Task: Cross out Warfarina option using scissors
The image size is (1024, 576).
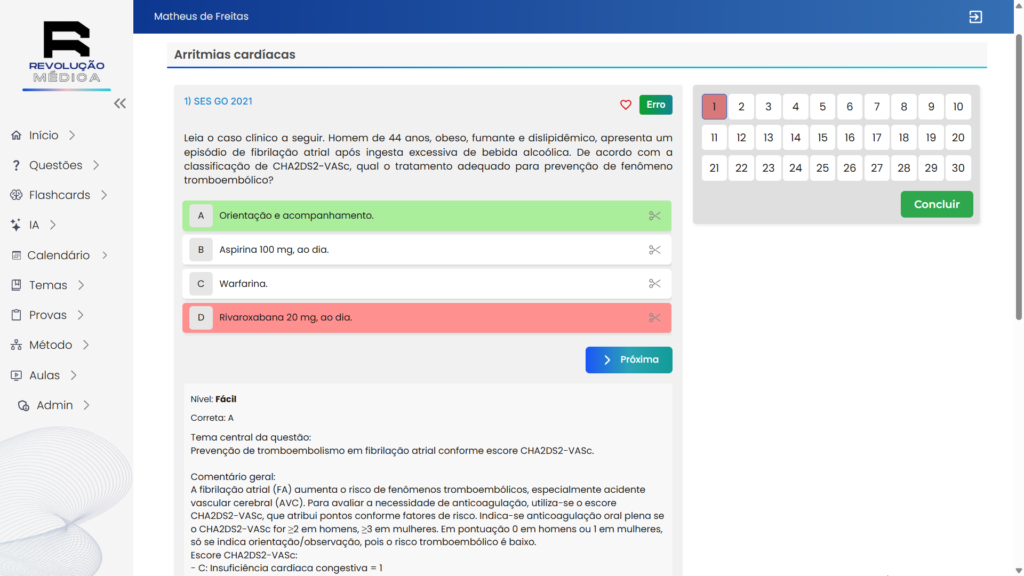Action: (654, 284)
